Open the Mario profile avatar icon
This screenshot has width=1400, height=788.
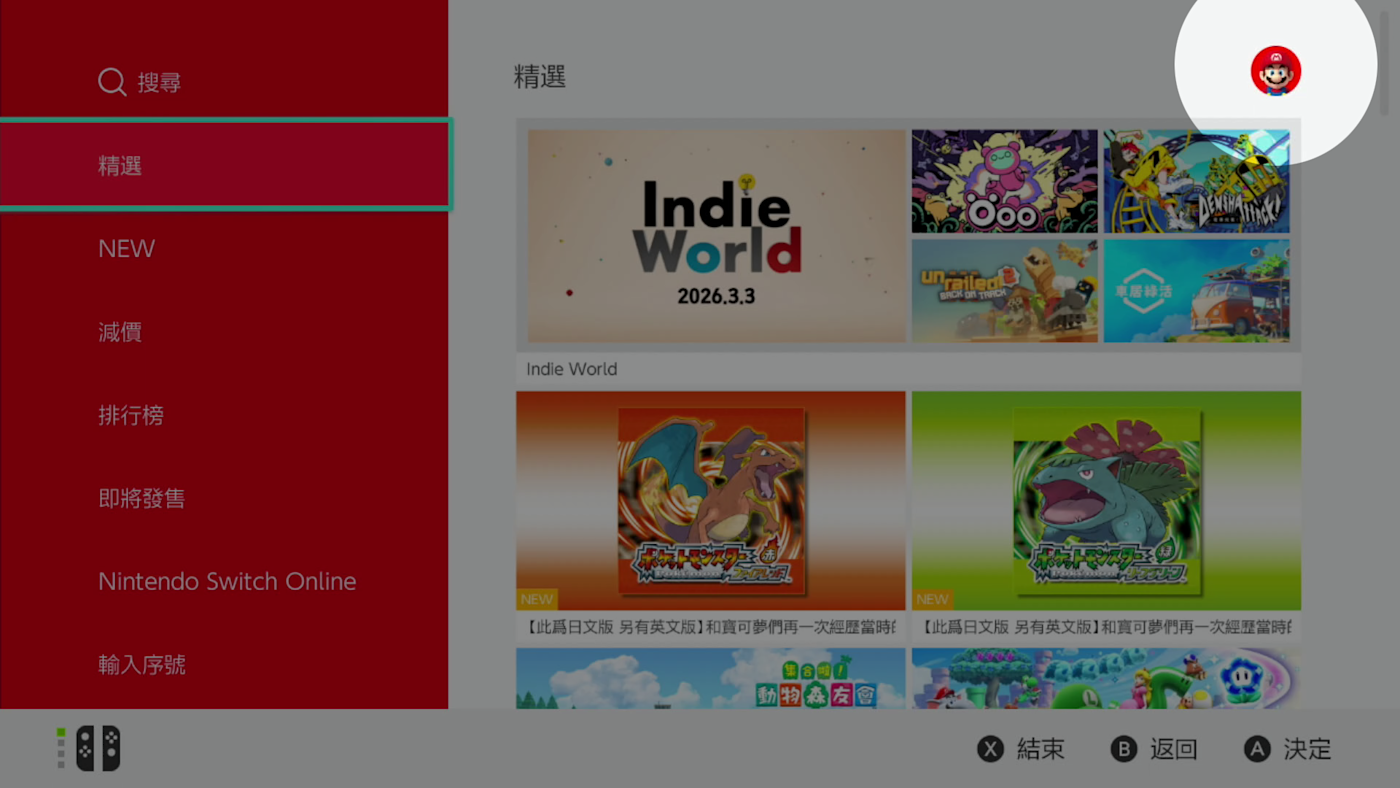pos(1275,70)
